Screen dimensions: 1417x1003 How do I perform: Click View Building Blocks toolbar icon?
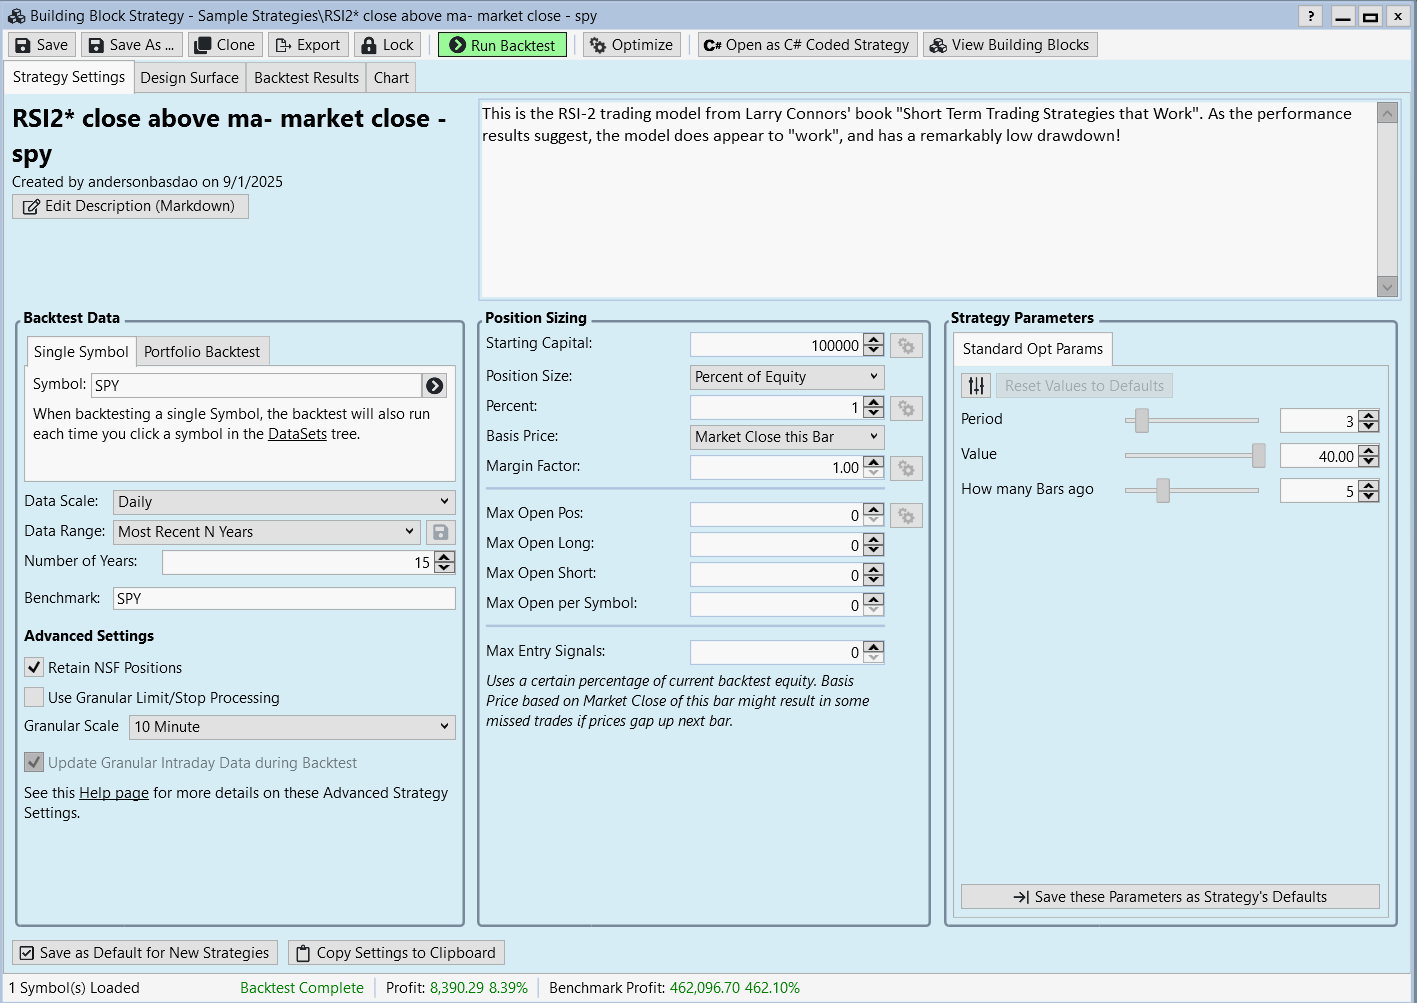pyautogui.click(x=1009, y=45)
